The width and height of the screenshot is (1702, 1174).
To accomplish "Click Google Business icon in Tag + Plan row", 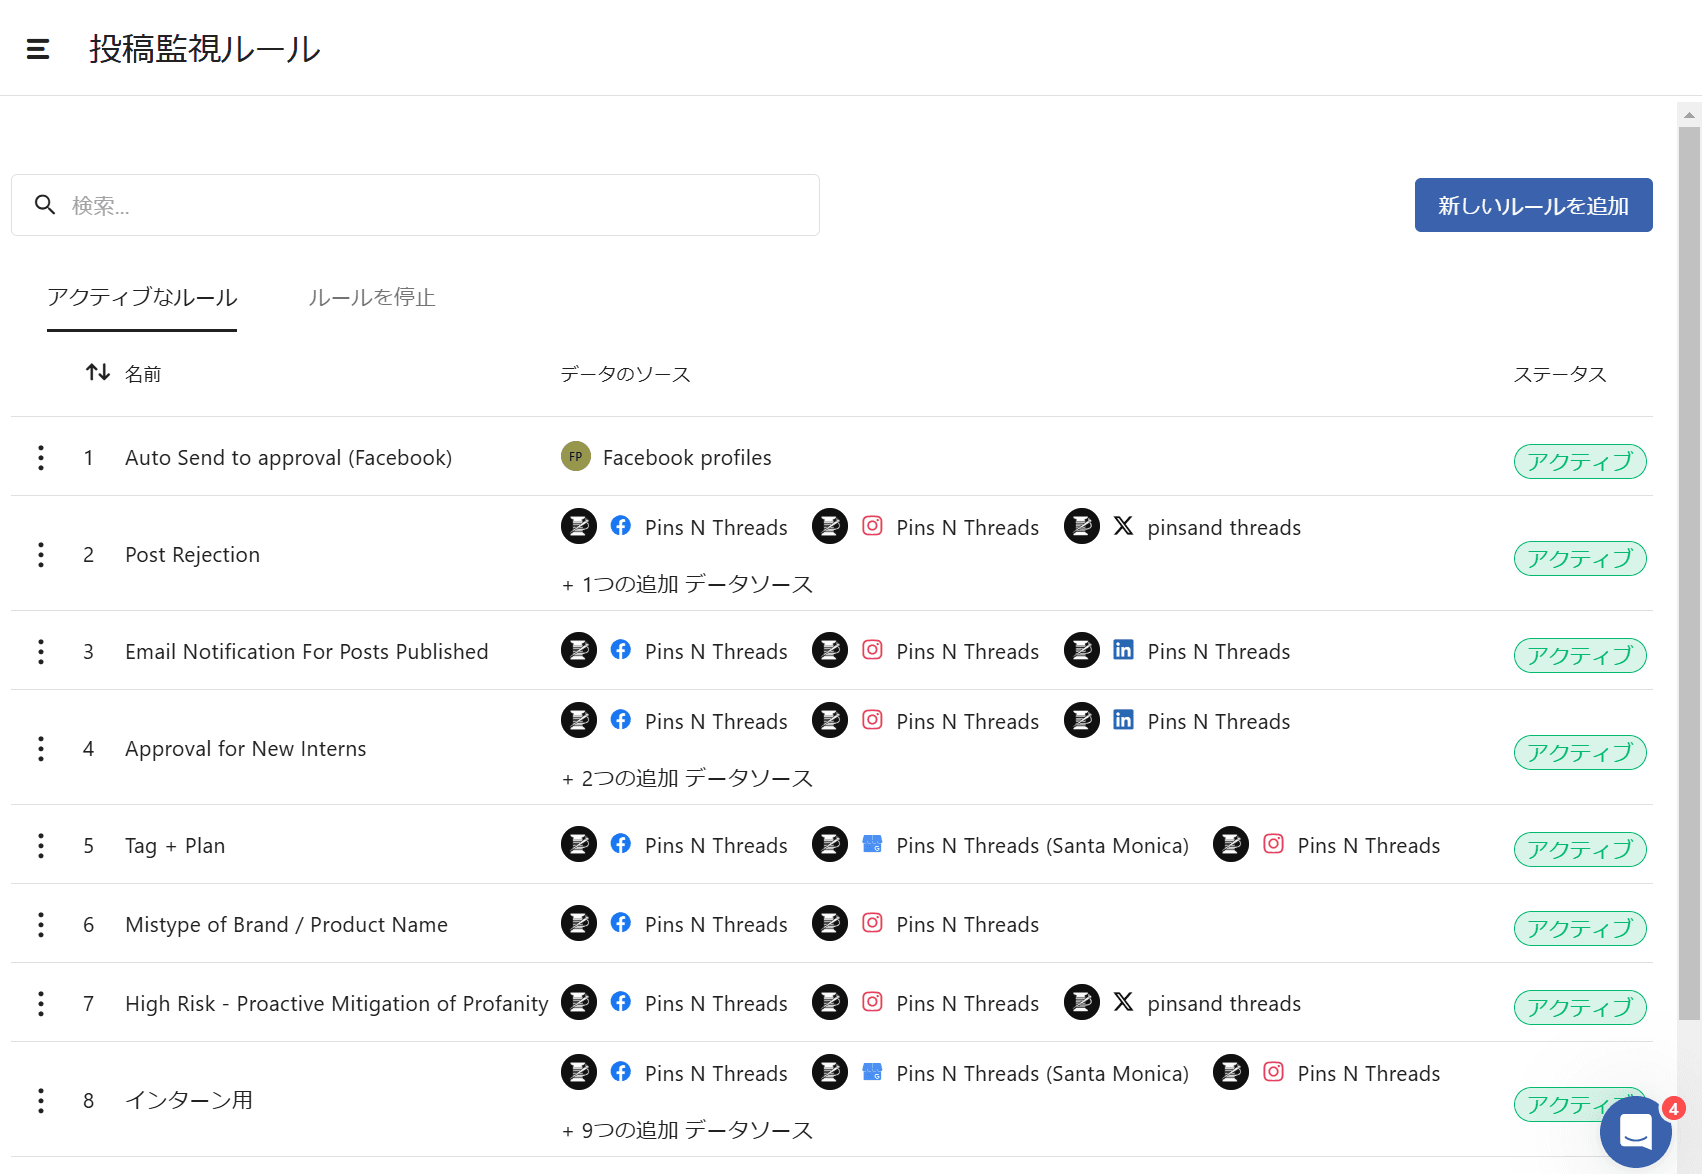I will [x=872, y=845].
